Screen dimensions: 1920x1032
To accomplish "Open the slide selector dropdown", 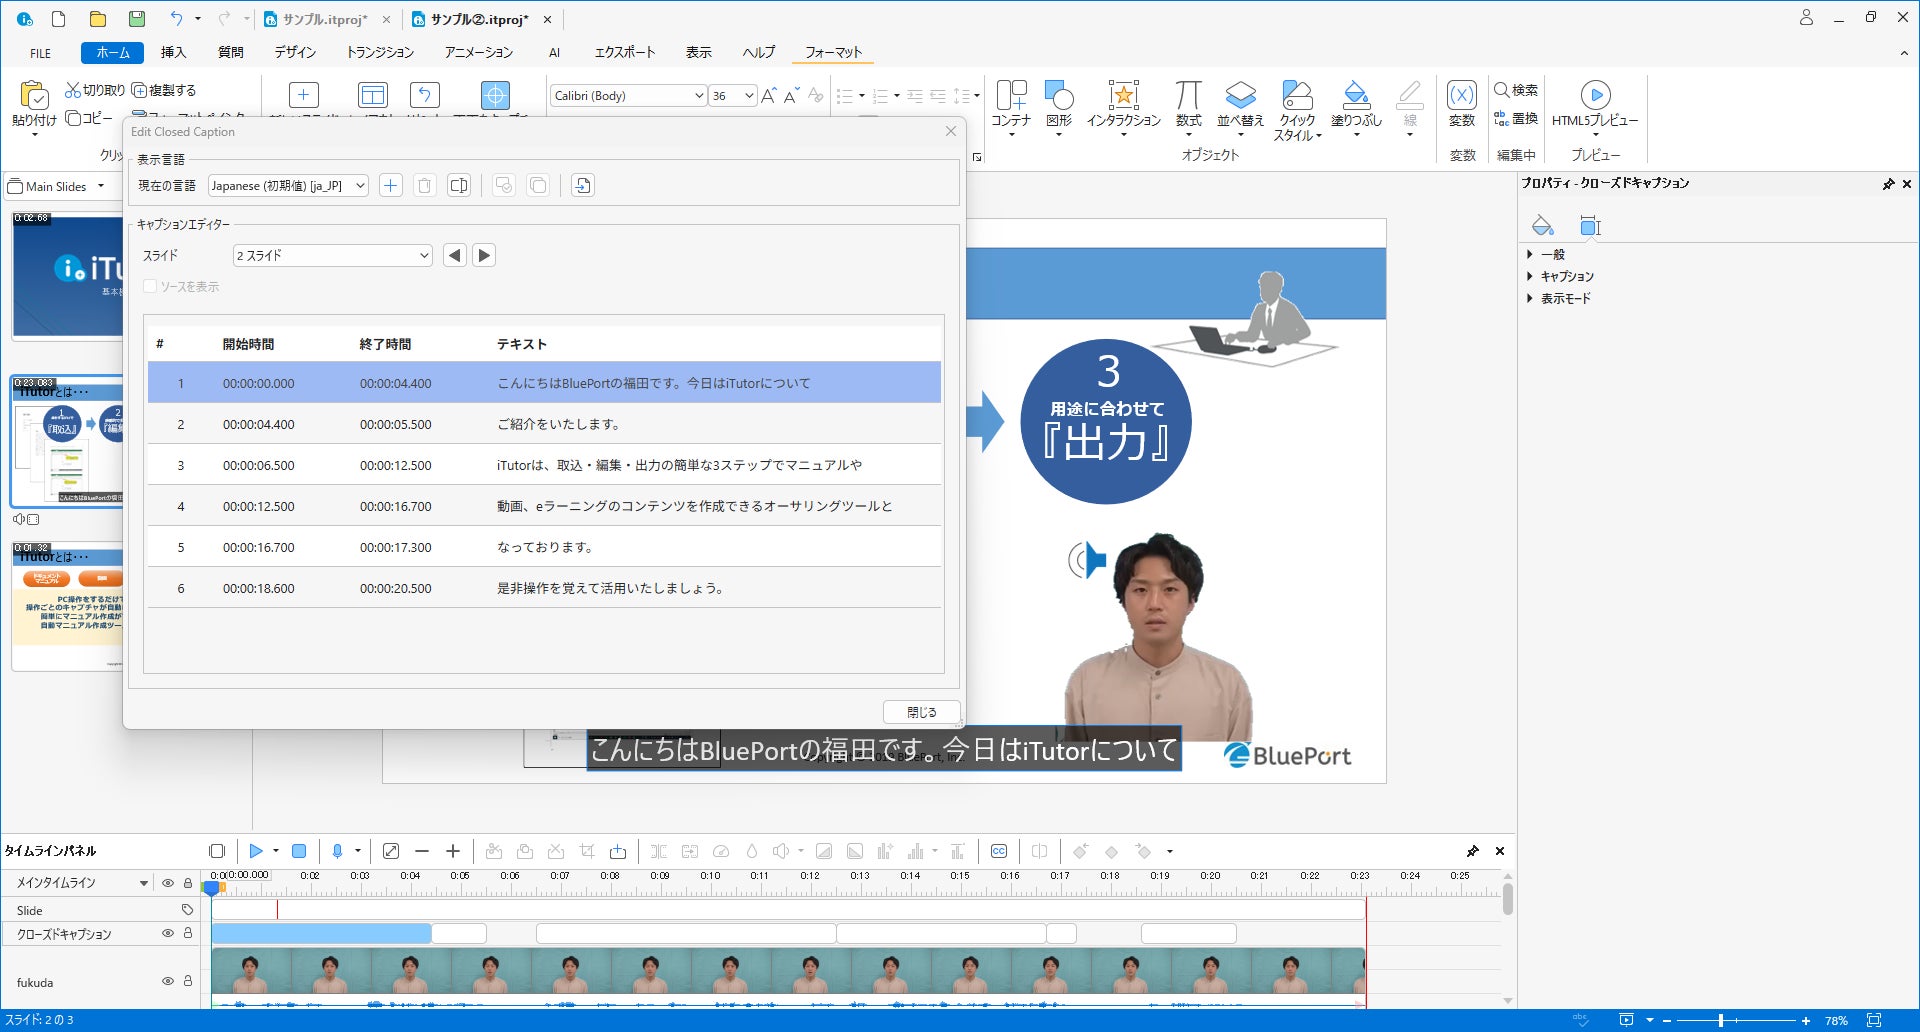I will 332,255.
